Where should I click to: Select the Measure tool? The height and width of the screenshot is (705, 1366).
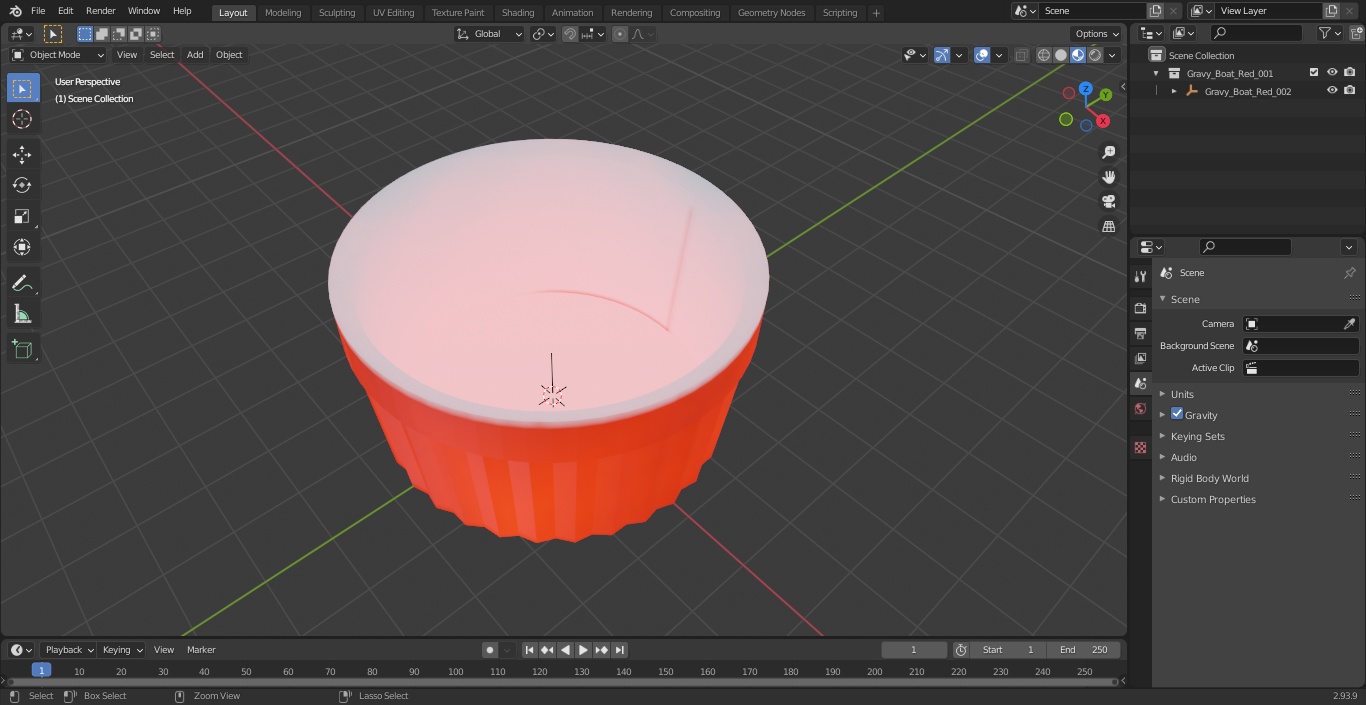22,314
